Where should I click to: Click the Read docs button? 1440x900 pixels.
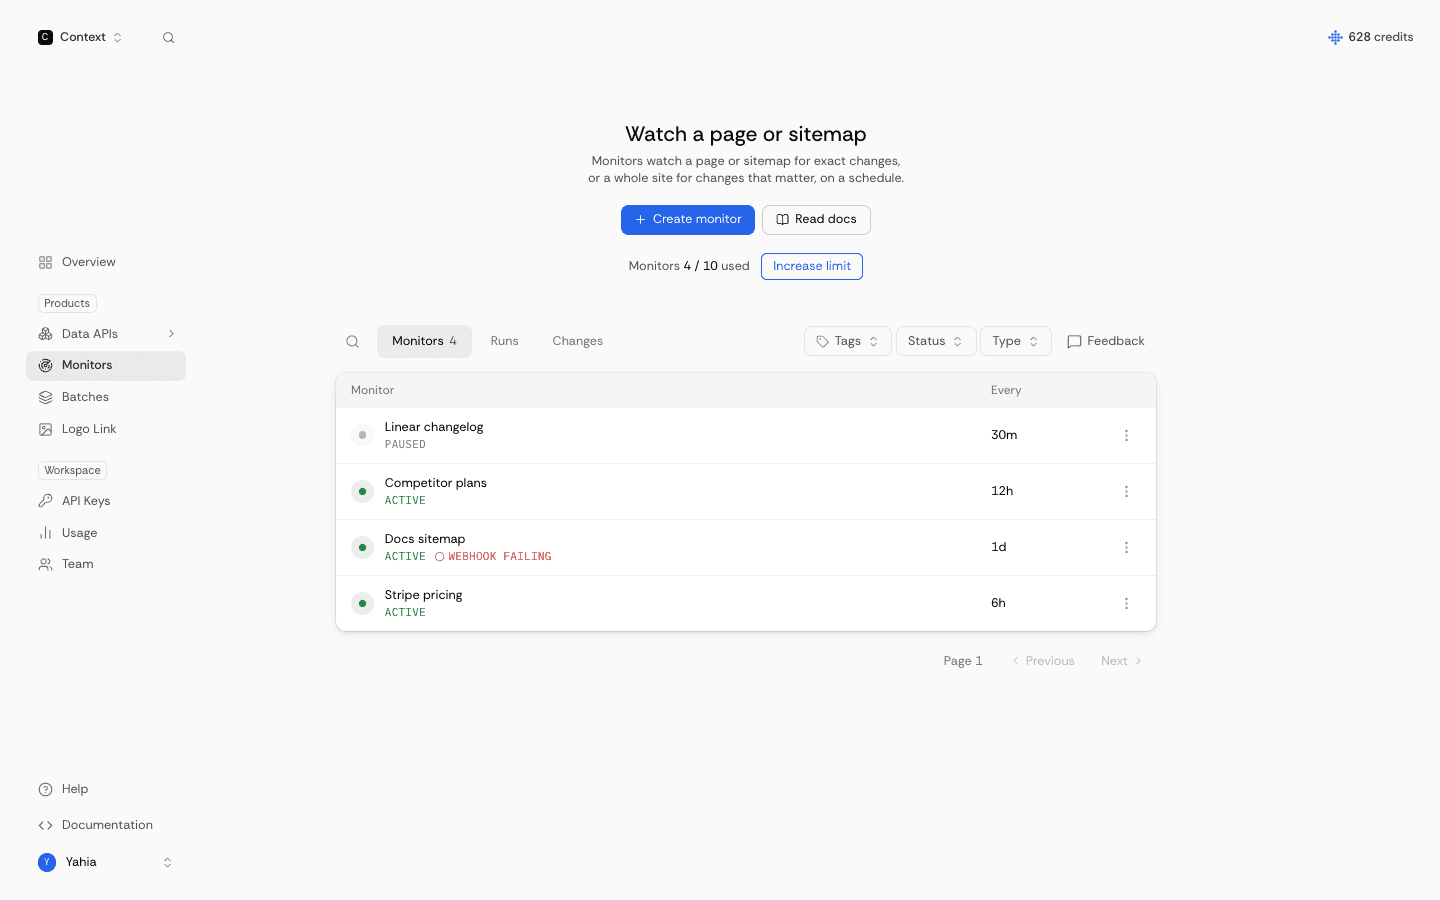(816, 220)
